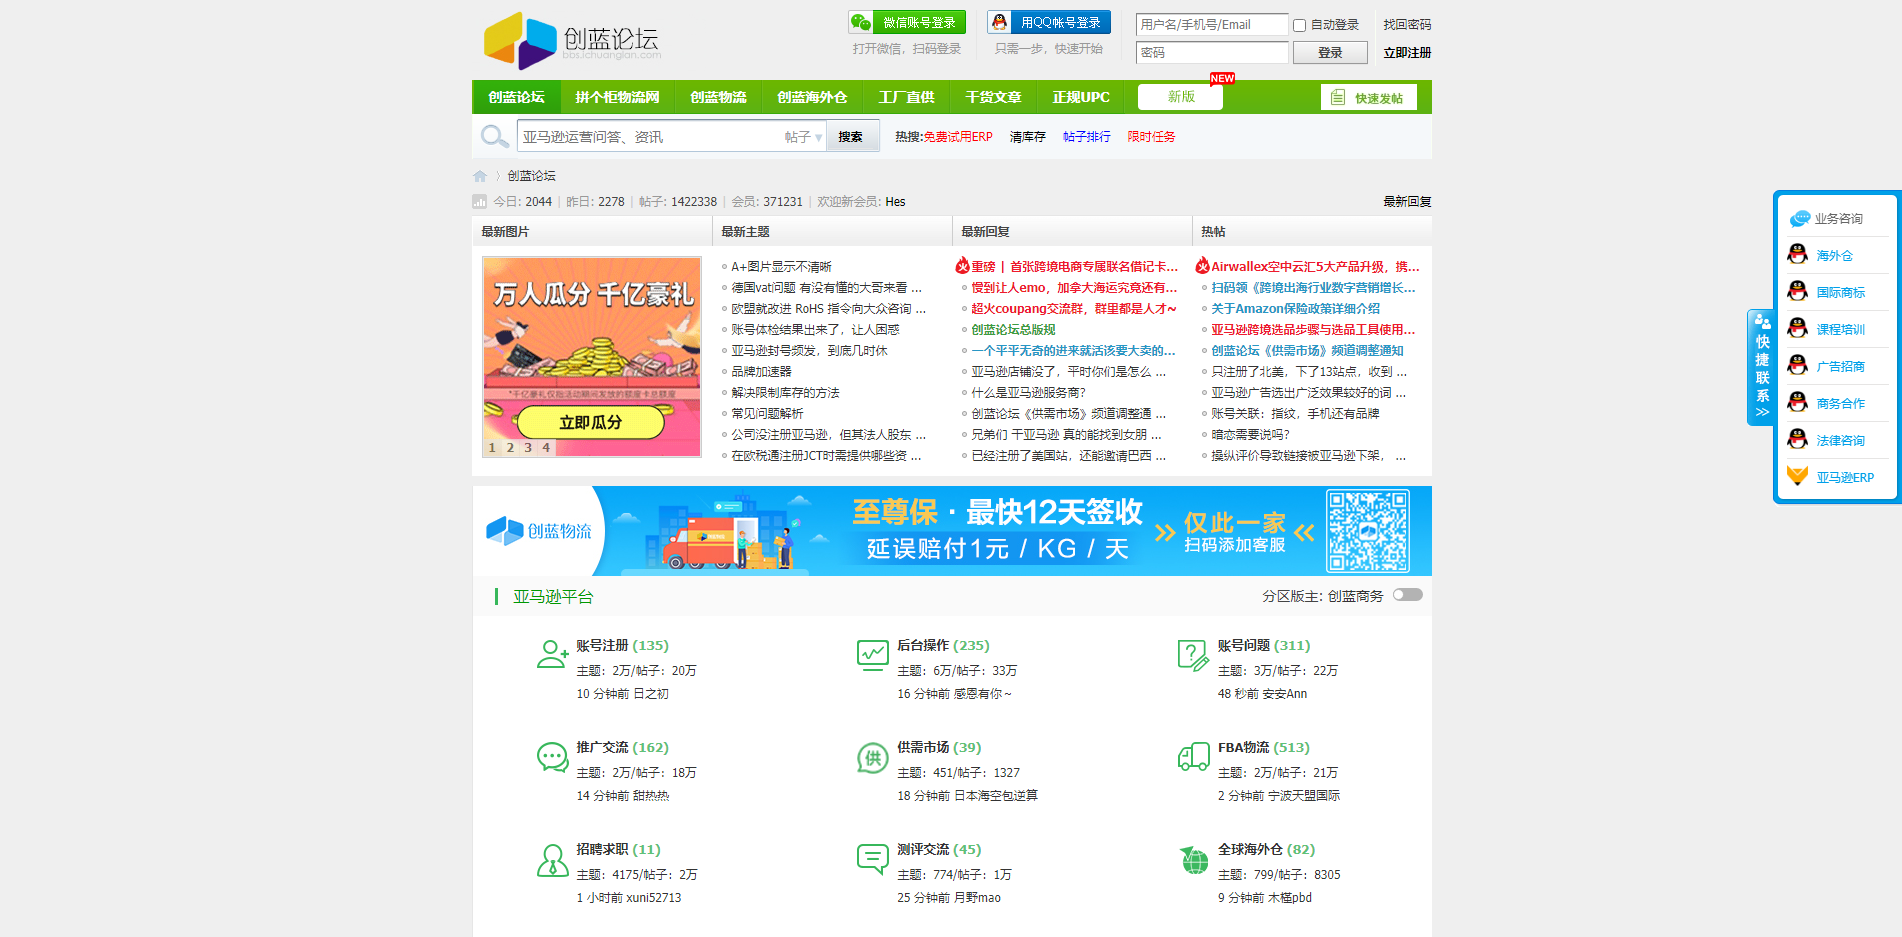Click the 免费试用ERP hot search link
The height and width of the screenshot is (937, 1902).
tap(958, 137)
